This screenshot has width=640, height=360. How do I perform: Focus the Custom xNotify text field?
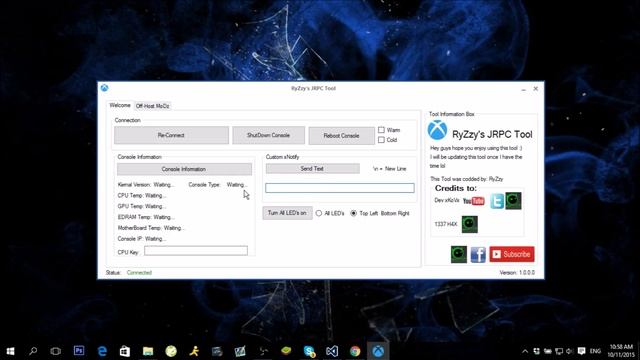pos(340,188)
